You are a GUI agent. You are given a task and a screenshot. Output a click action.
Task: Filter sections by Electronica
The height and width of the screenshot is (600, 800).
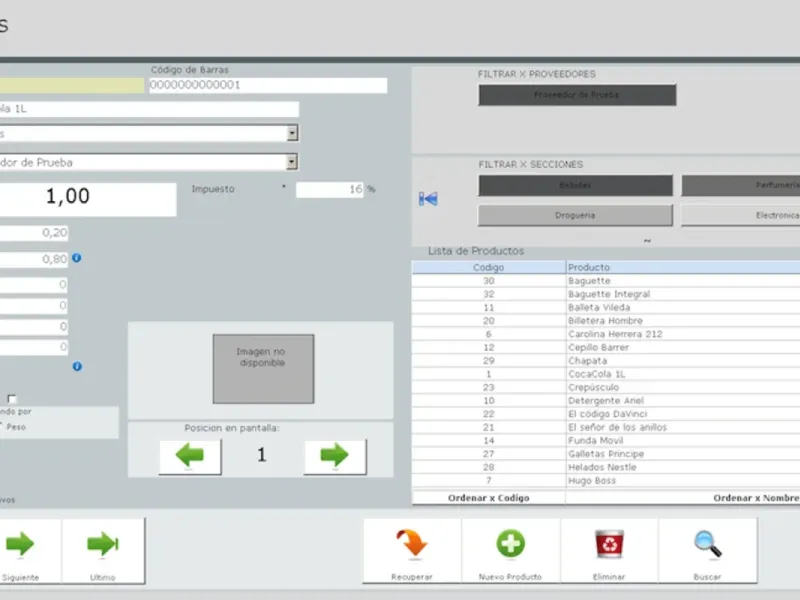pyautogui.click(x=741, y=215)
